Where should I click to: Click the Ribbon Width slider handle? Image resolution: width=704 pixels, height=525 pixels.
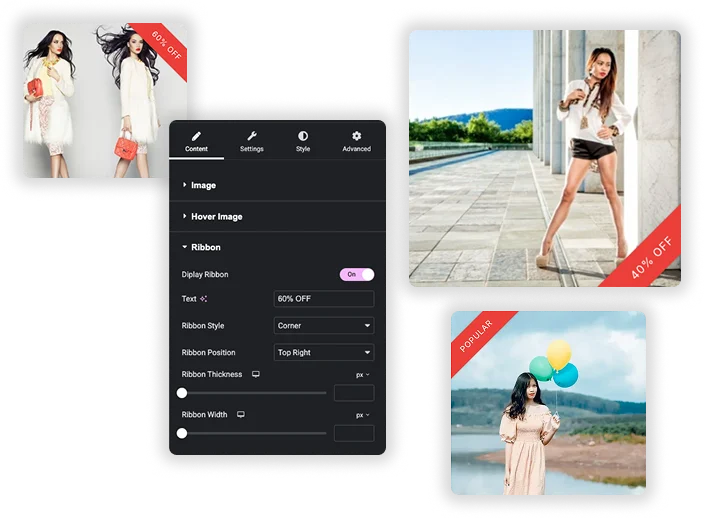coord(182,433)
